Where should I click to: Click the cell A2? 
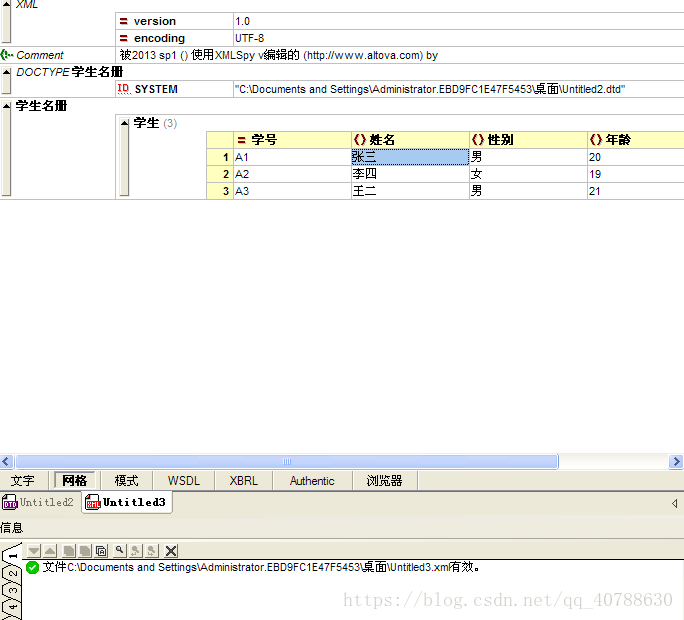292,174
